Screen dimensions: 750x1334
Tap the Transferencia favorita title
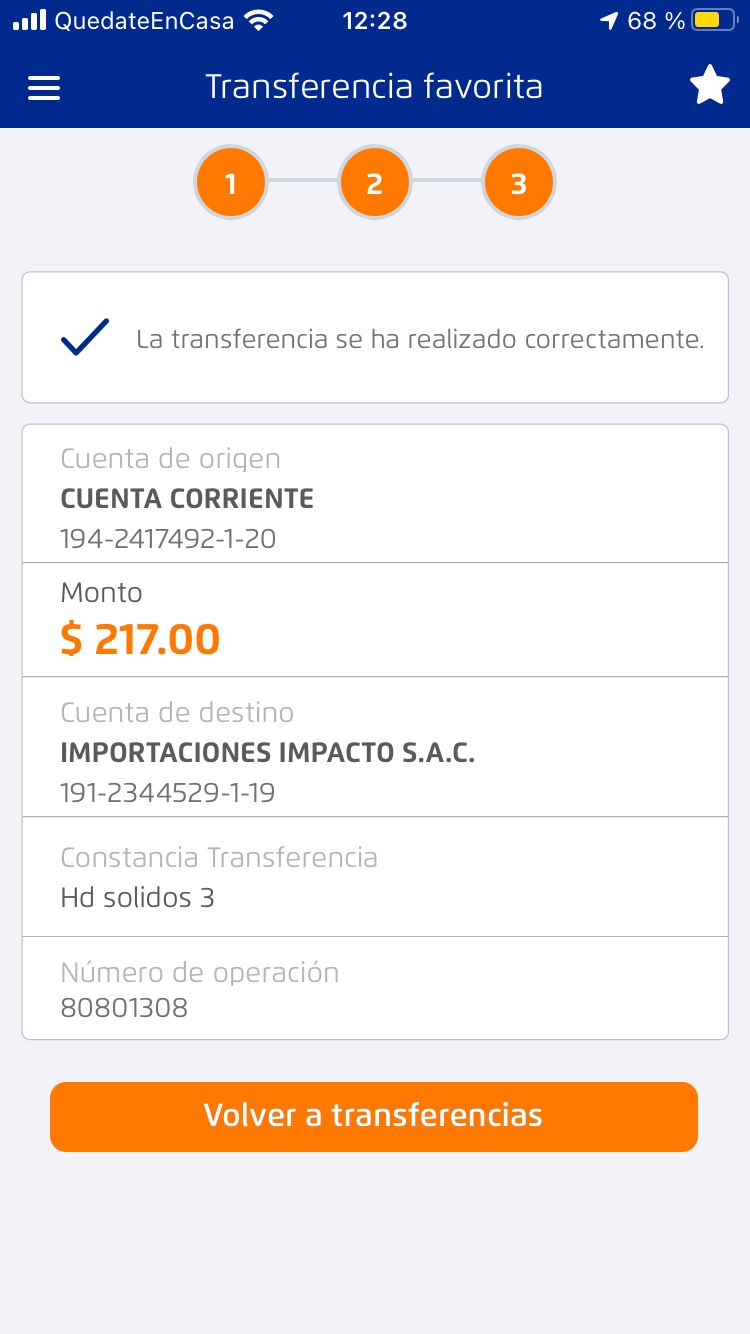pos(374,87)
